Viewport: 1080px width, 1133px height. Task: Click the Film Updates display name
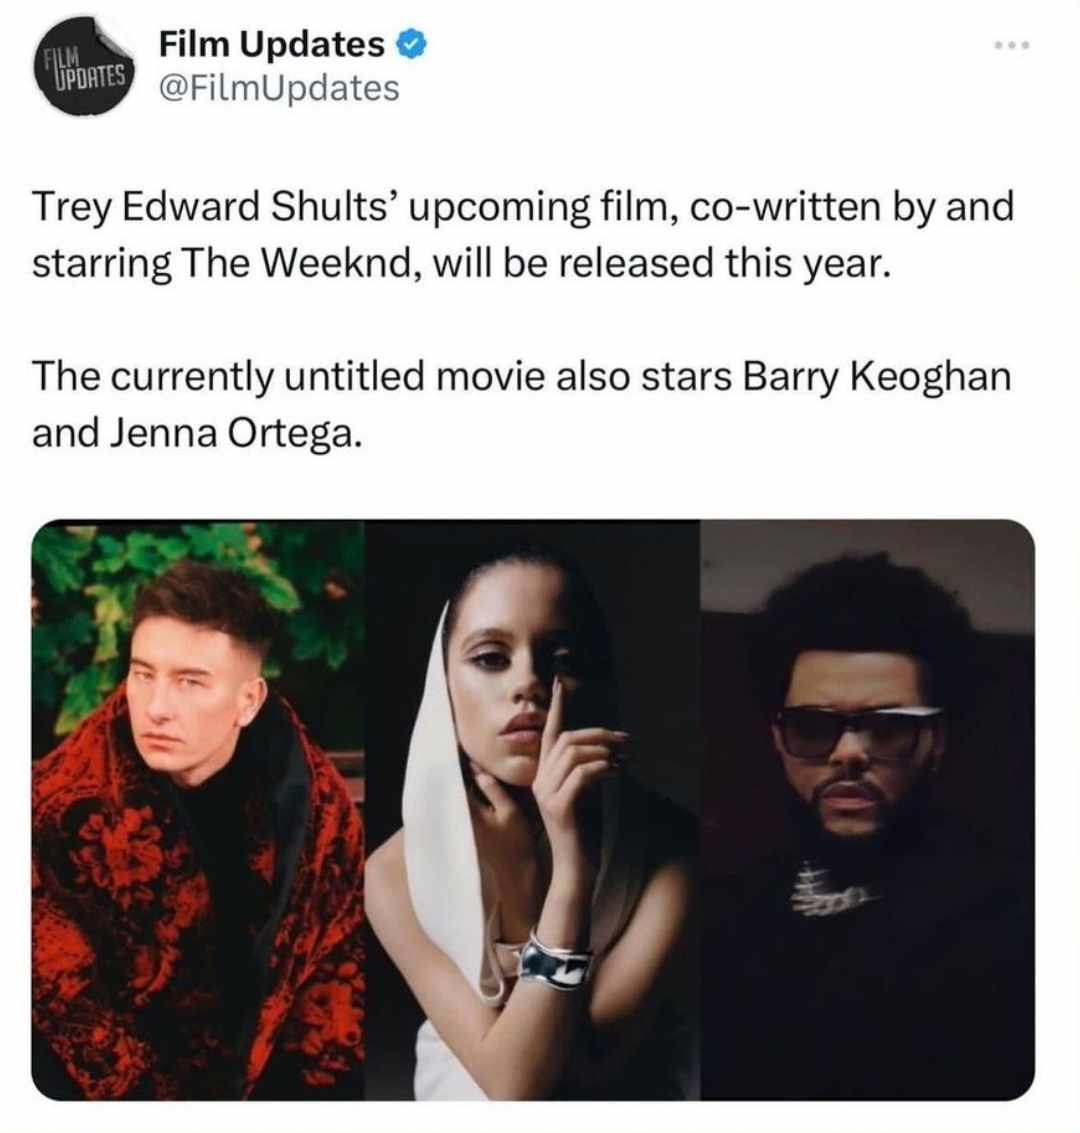point(271,45)
